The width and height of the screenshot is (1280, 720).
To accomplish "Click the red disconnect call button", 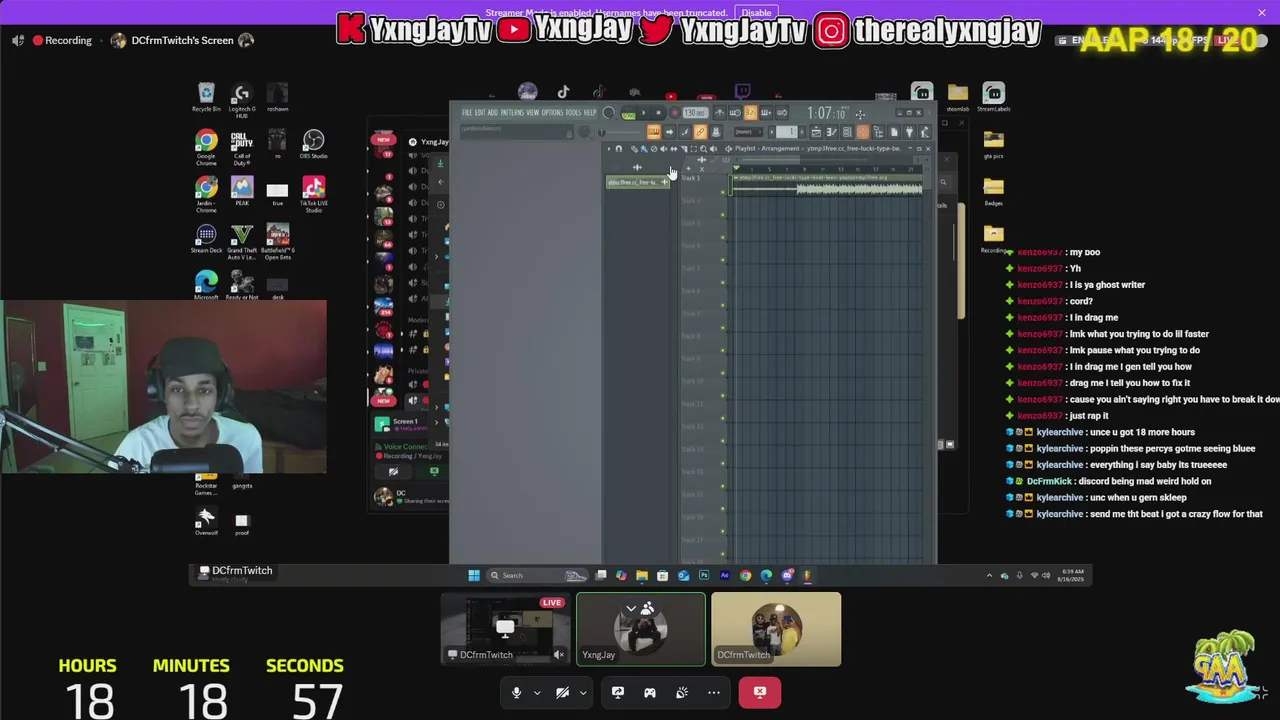I will coord(760,692).
